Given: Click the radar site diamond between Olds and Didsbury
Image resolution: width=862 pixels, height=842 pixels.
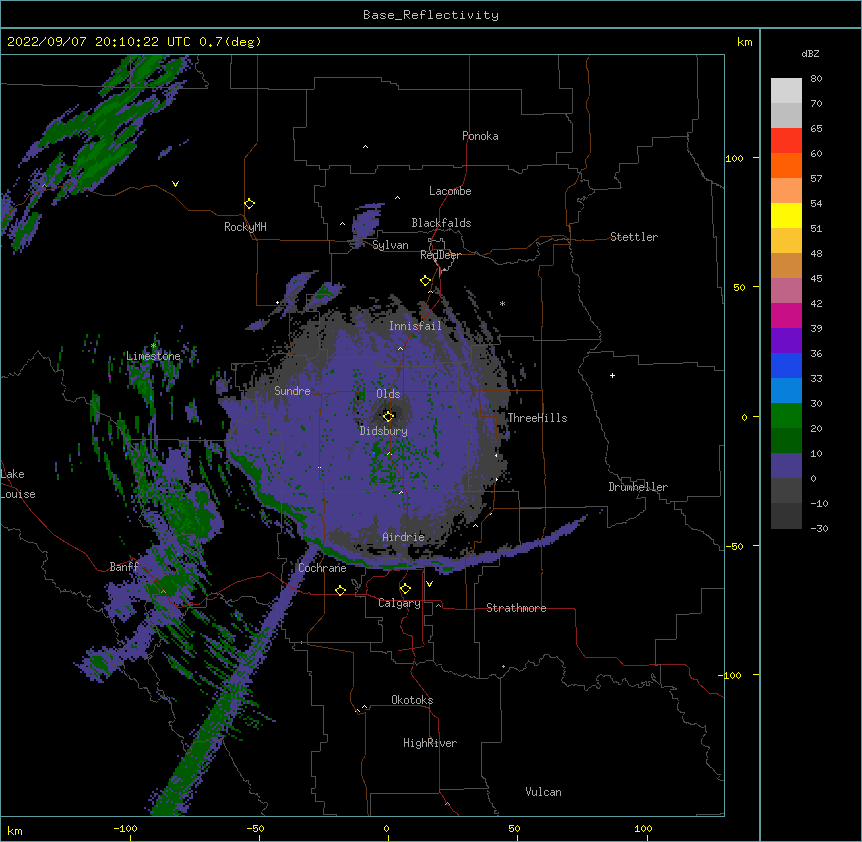Looking at the screenshot, I should point(388,416).
